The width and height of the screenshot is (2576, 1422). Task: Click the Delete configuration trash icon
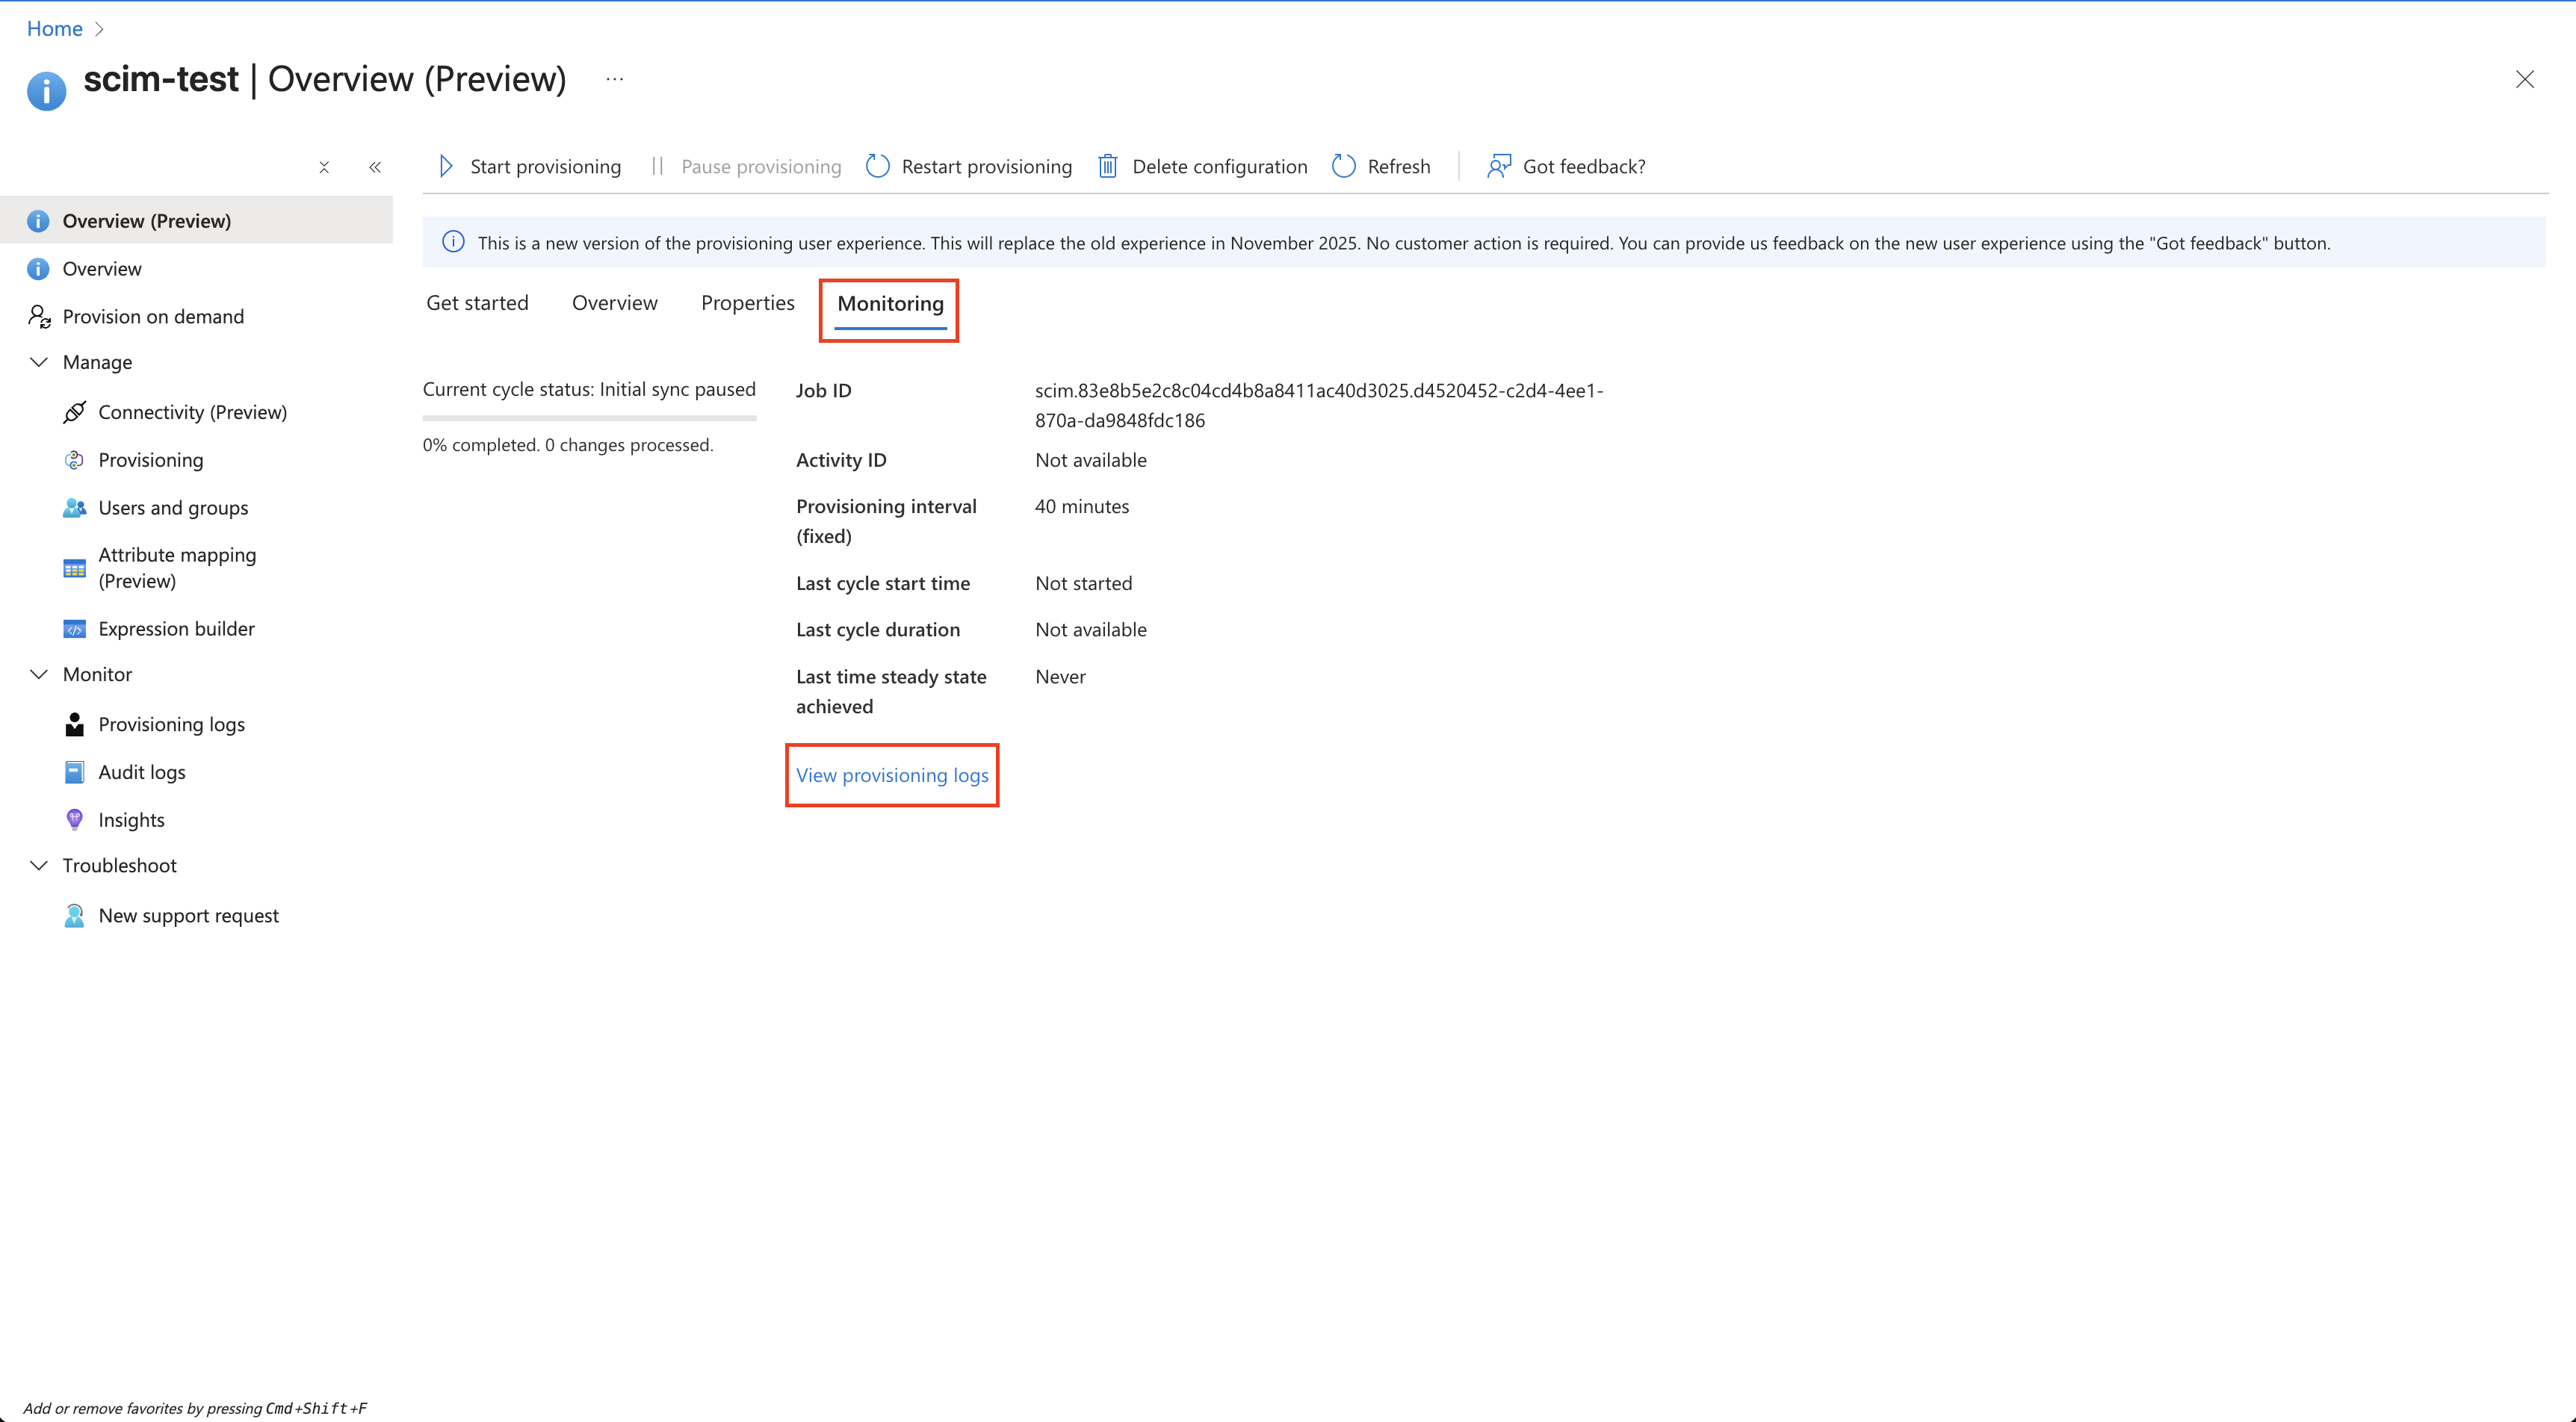click(1107, 166)
